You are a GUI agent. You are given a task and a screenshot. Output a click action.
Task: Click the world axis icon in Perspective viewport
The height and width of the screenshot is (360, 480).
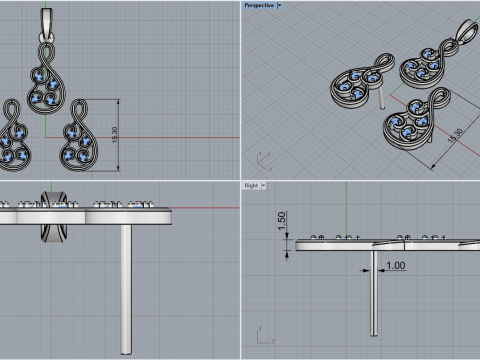point(264,161)
